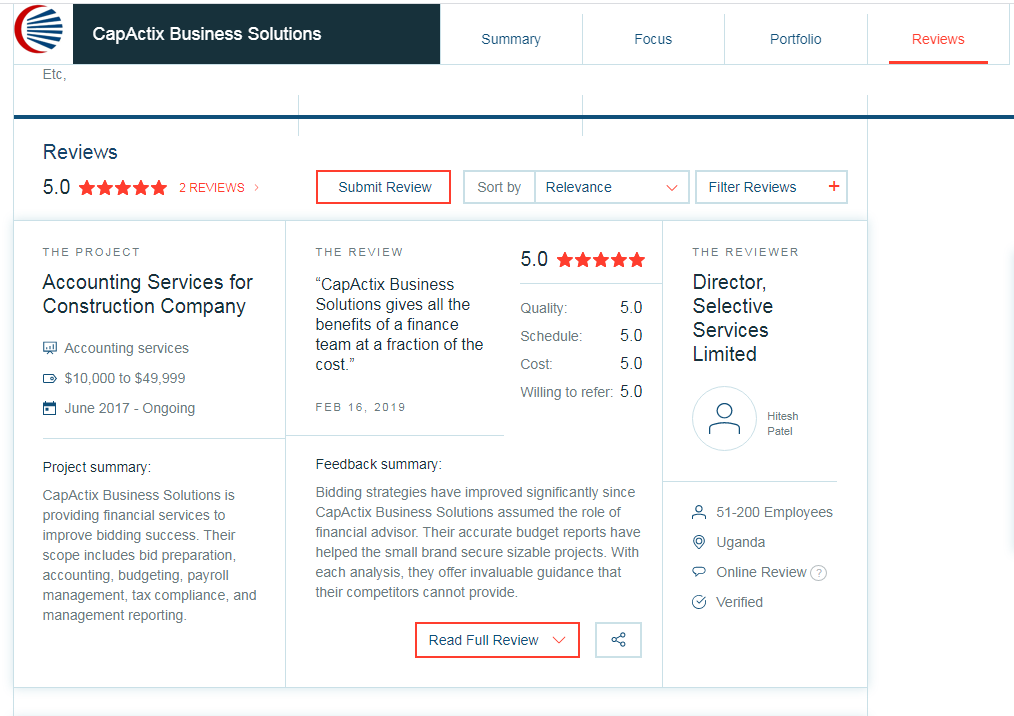The width and height of the screenshot is (1014, 716).
Task: Open the Relevance sort dropdown
Action: pos(611,187)
